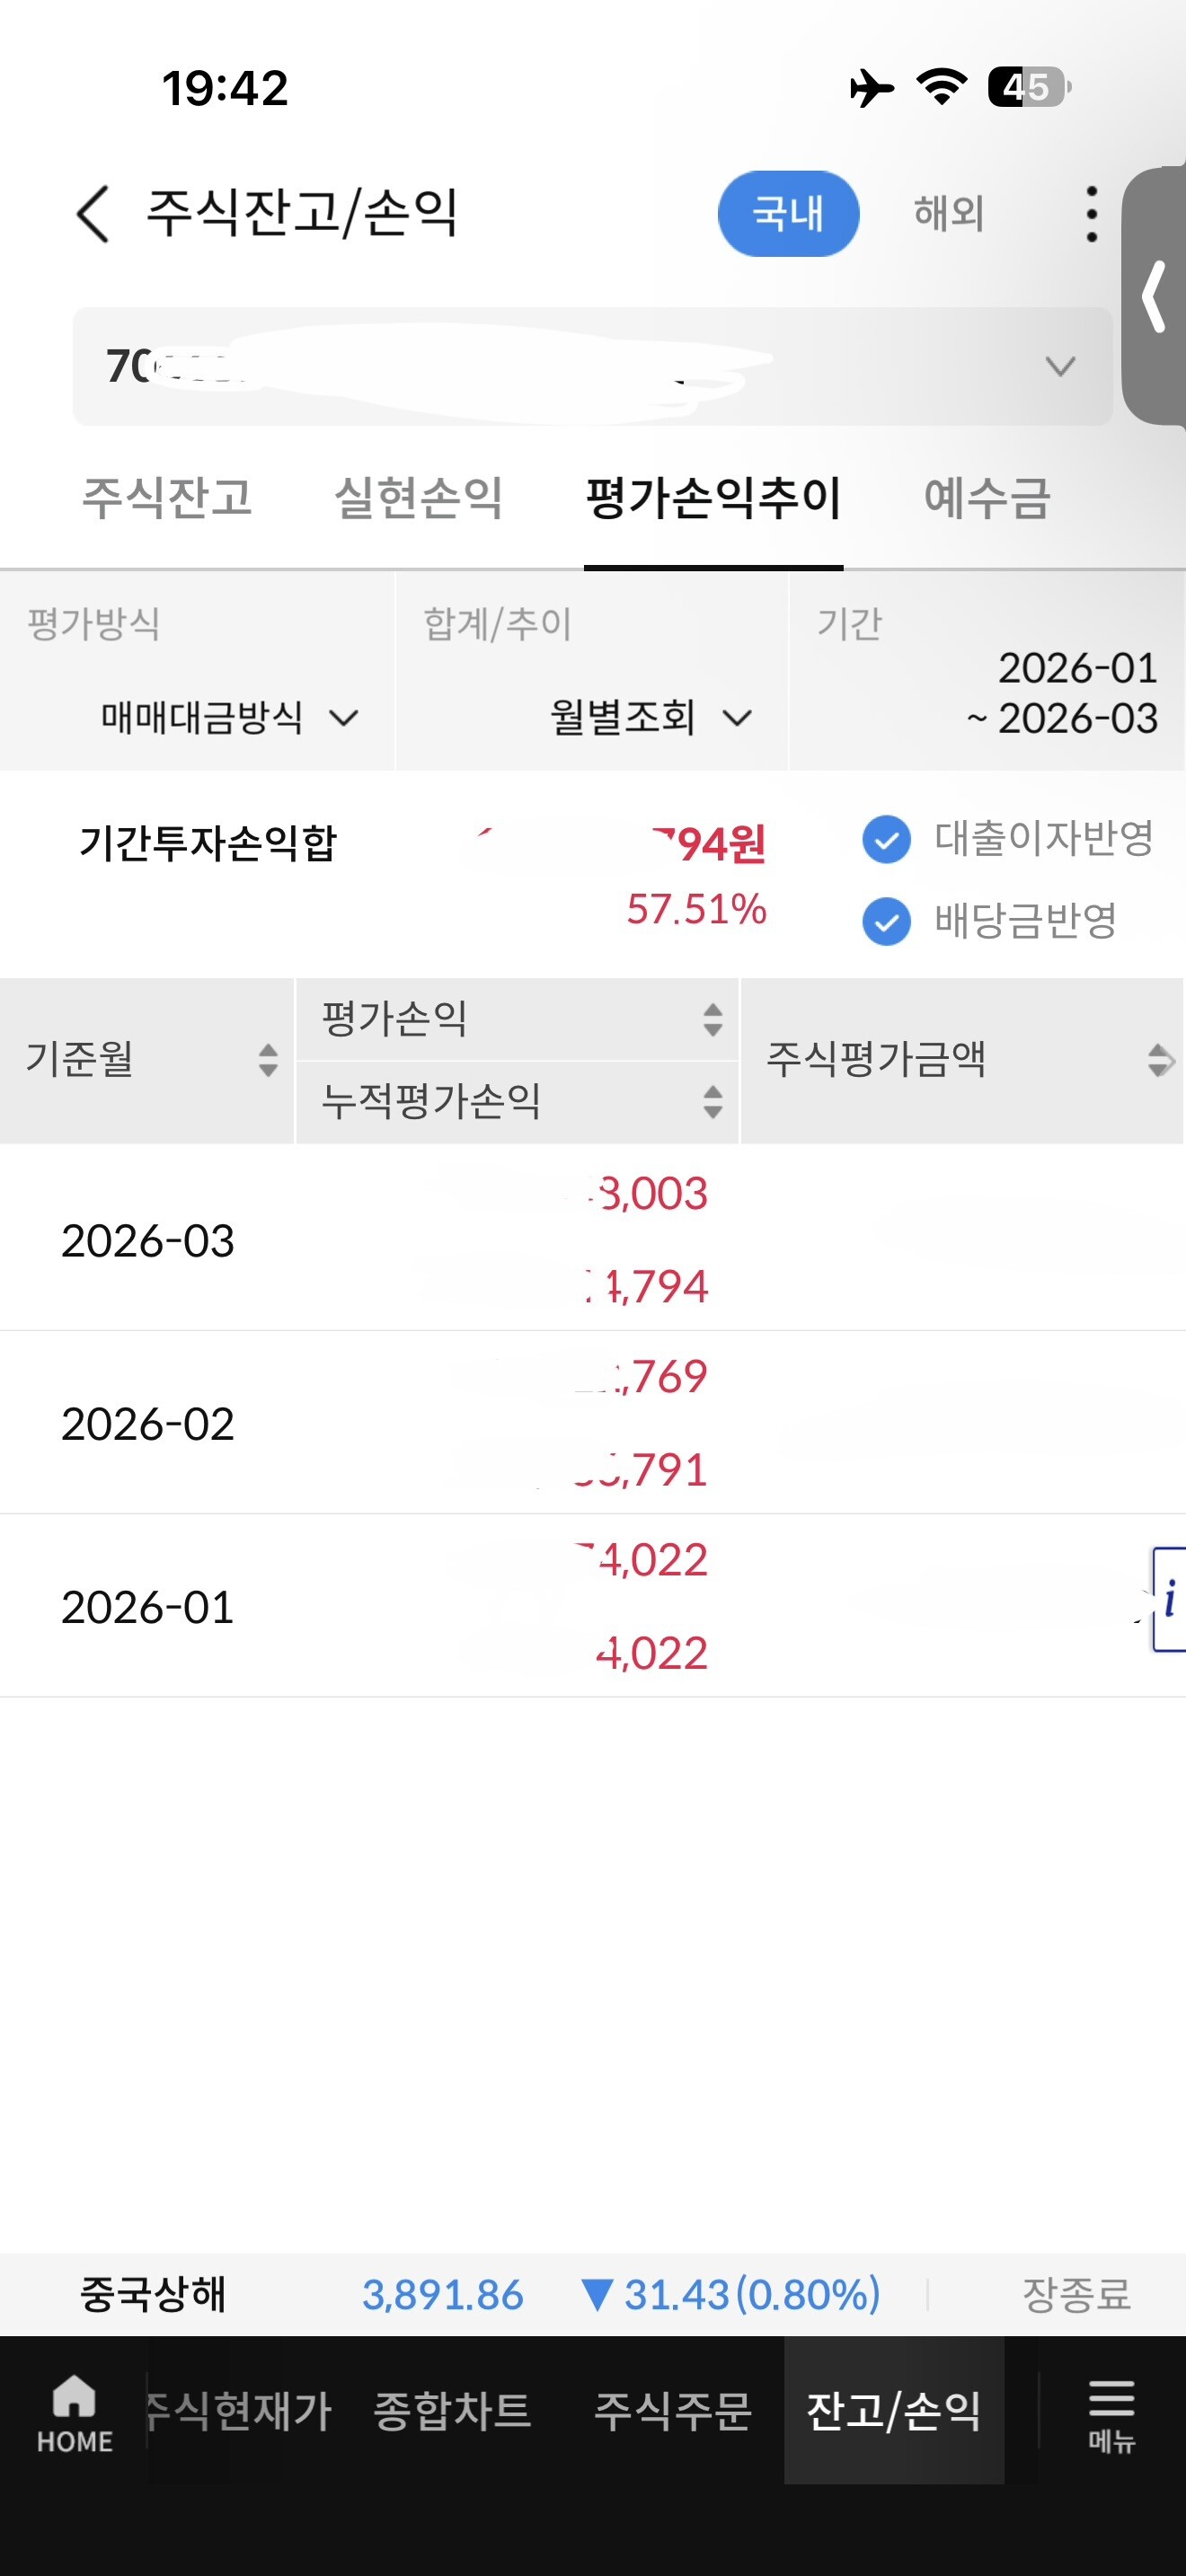Open the three-dot more options menu

pos(1091,214)
